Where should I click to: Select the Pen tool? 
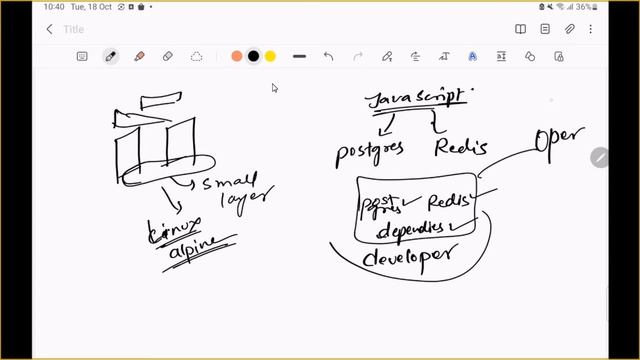click(111, 56)
